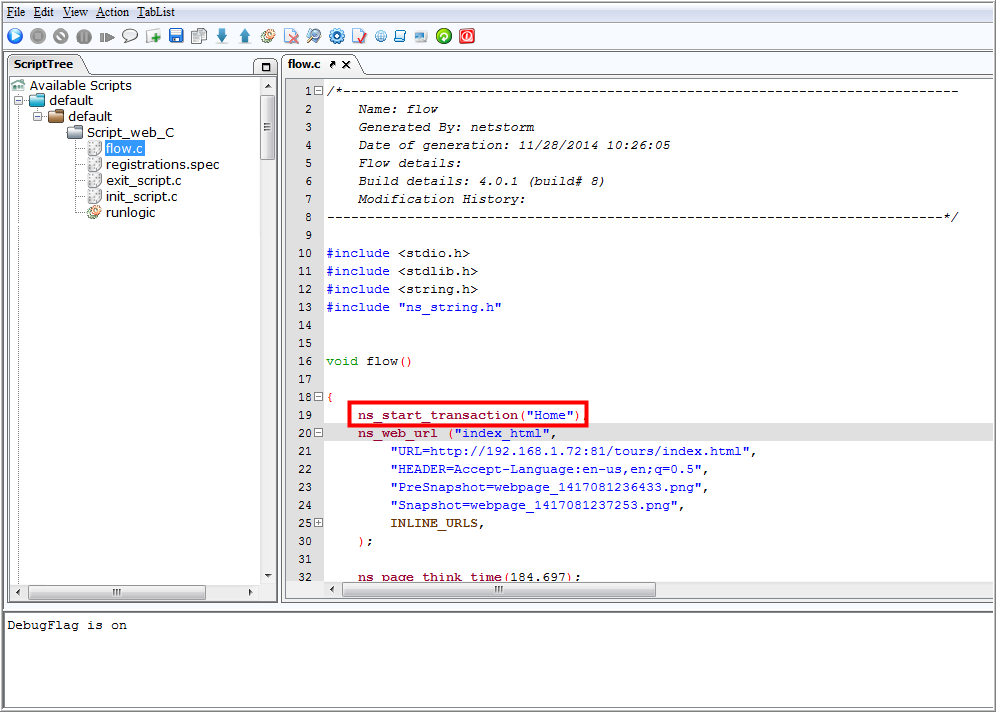Open the Action menu

[x=112, y=12]
